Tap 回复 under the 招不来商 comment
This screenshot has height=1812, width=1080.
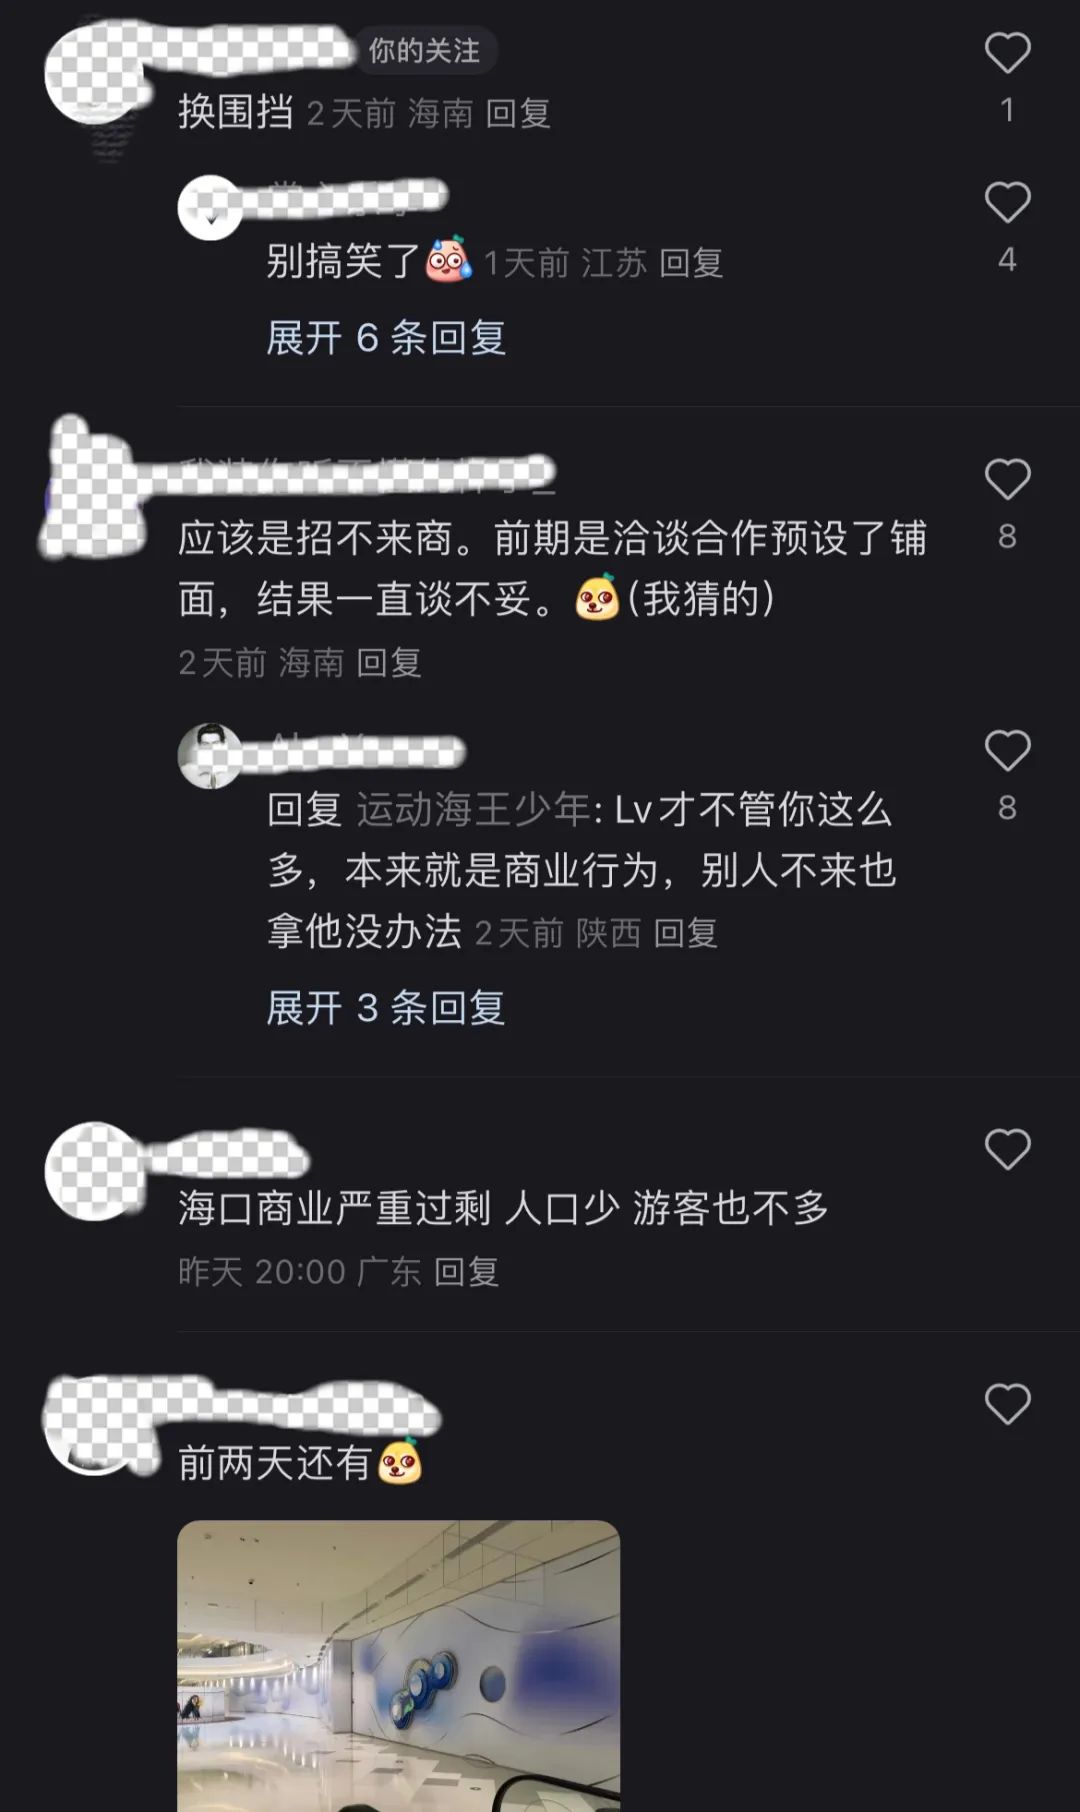click(x=389, y=662)
